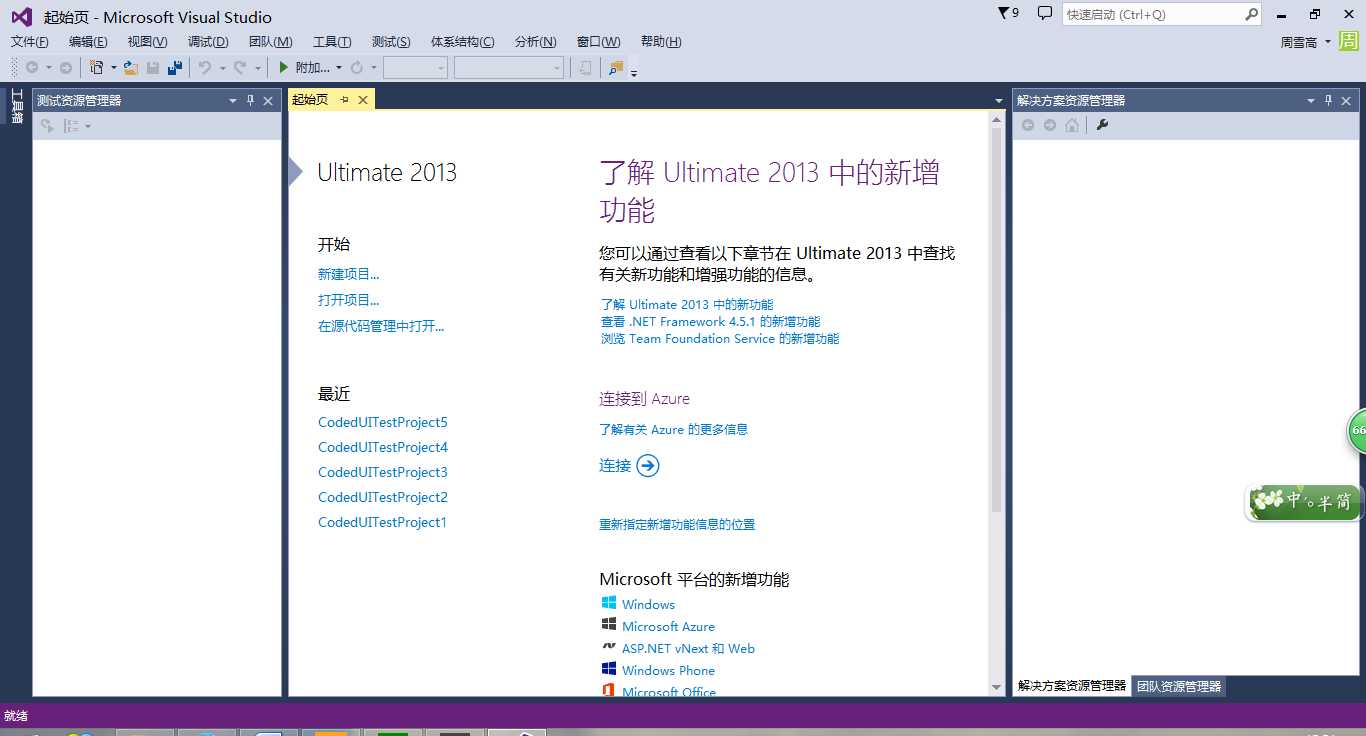Click 了解有关 Azure 的更多信息 link
Screen dimensions: 1366x736
(673, 429)
